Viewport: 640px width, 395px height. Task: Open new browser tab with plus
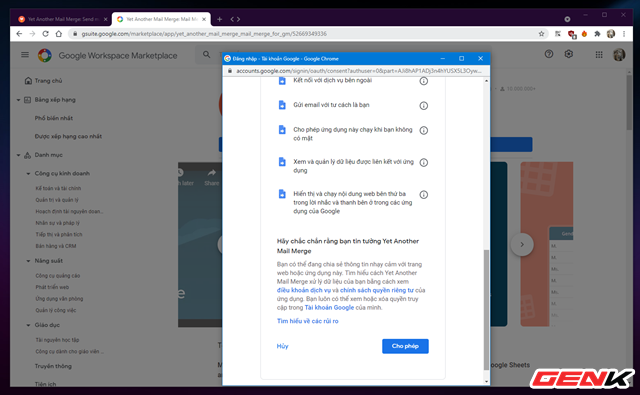[x=219, y=19]
